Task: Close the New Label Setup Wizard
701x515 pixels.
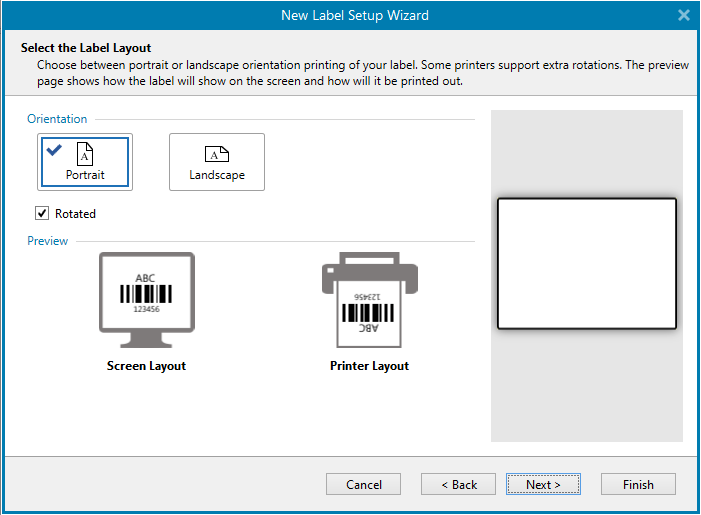Action: point(684,15)
